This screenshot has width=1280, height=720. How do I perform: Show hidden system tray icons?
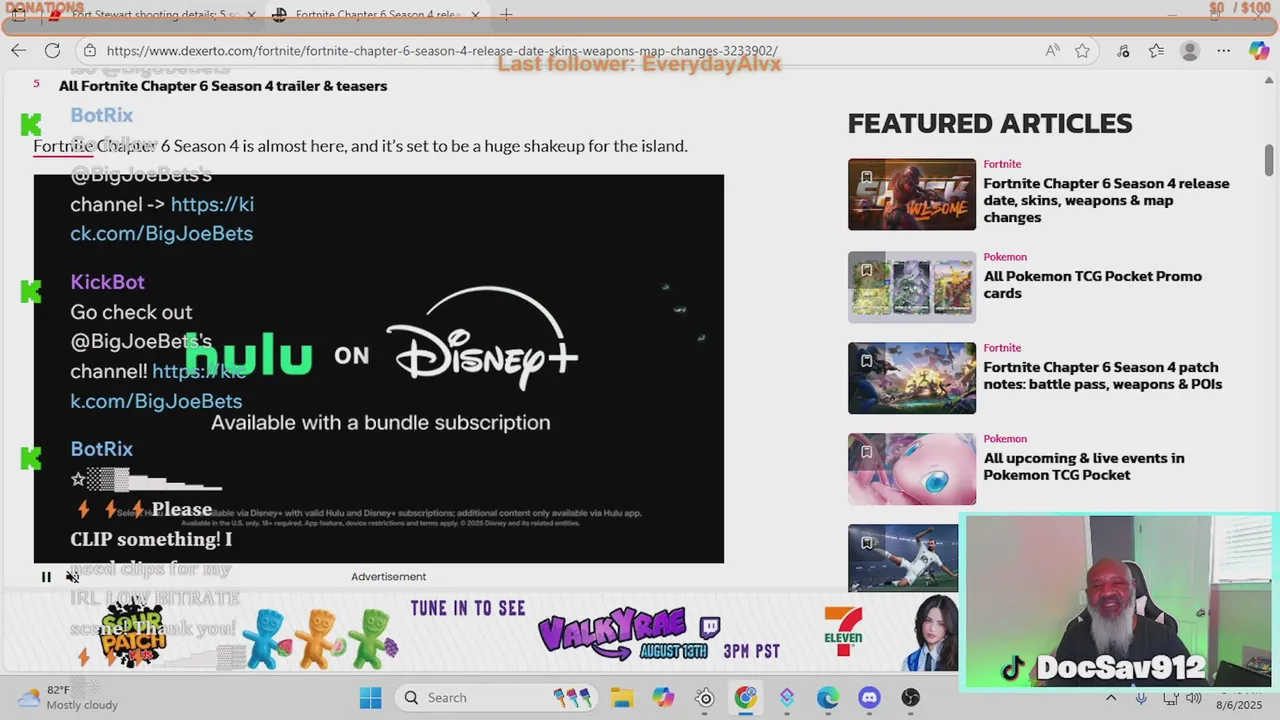[x=1111, y=698]
